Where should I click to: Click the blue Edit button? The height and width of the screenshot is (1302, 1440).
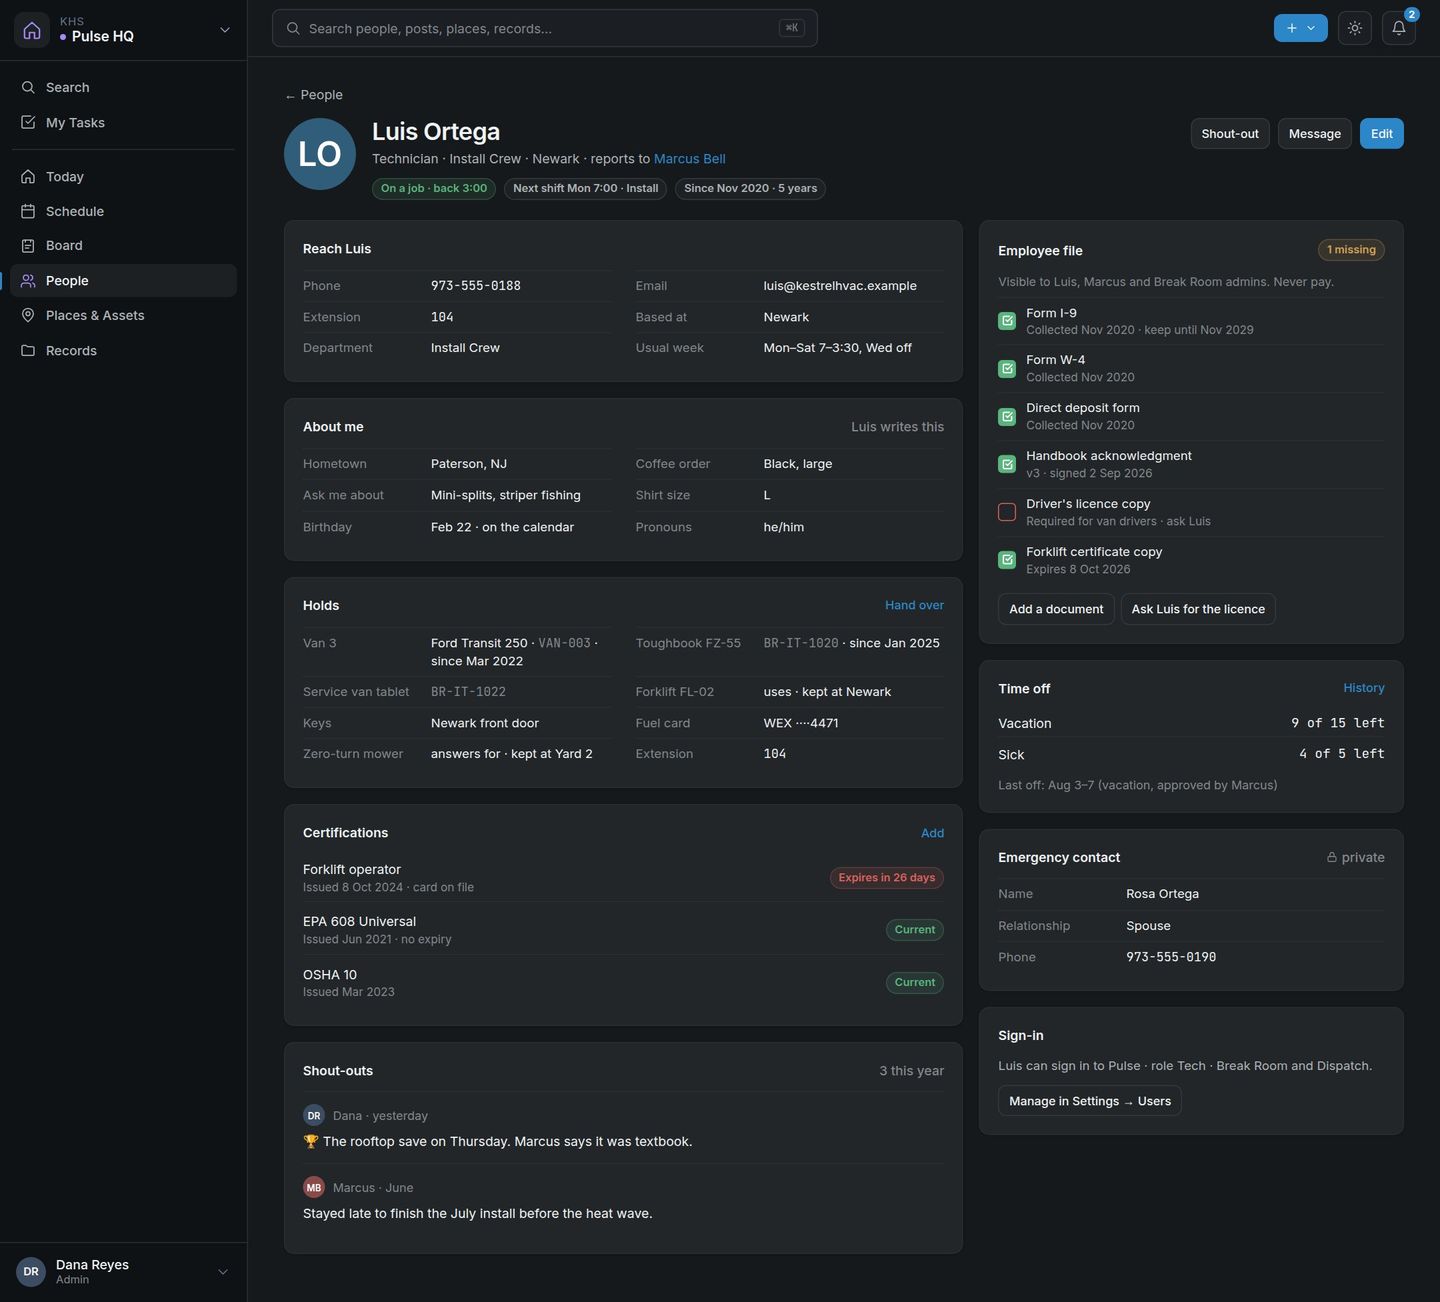point(1381,134)
